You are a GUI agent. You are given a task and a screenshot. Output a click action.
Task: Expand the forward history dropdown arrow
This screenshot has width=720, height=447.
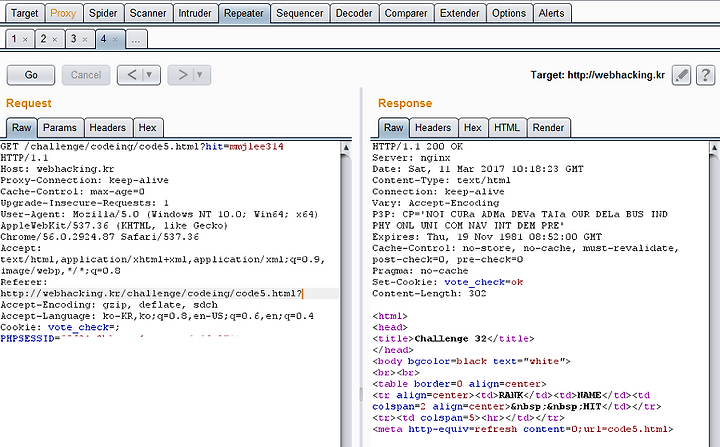200,75
